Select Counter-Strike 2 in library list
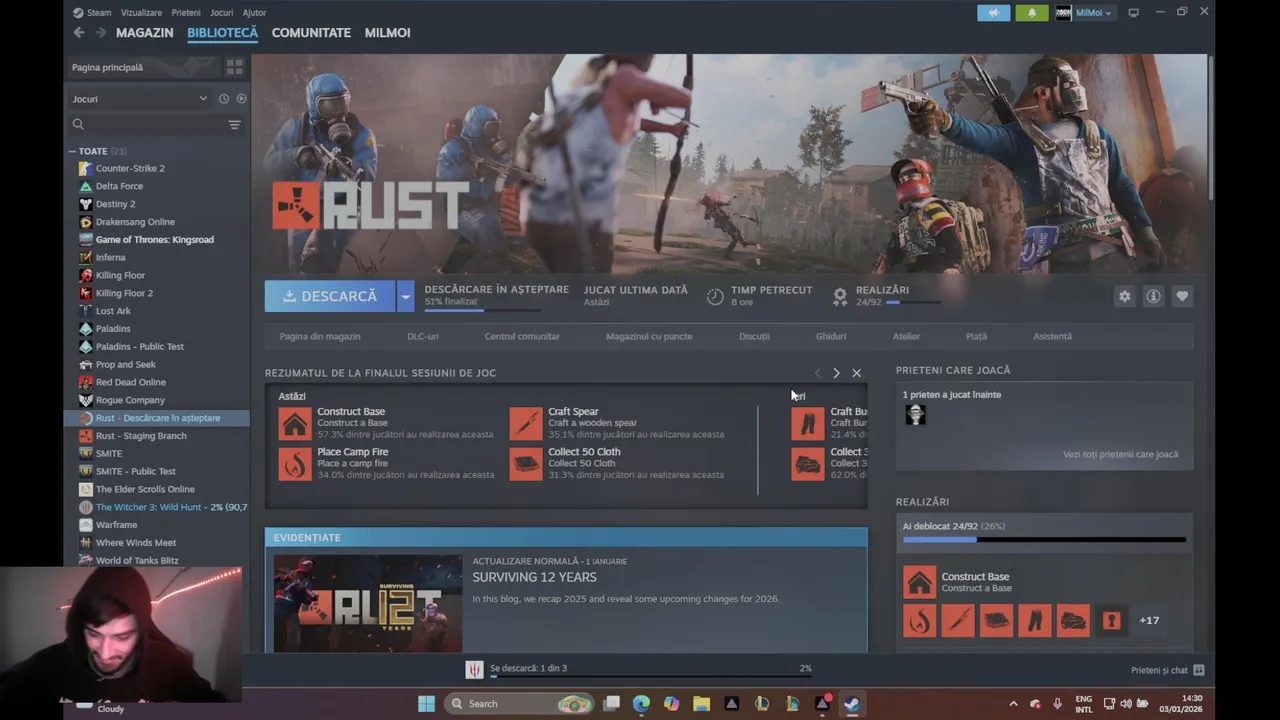 click(130, 168)
